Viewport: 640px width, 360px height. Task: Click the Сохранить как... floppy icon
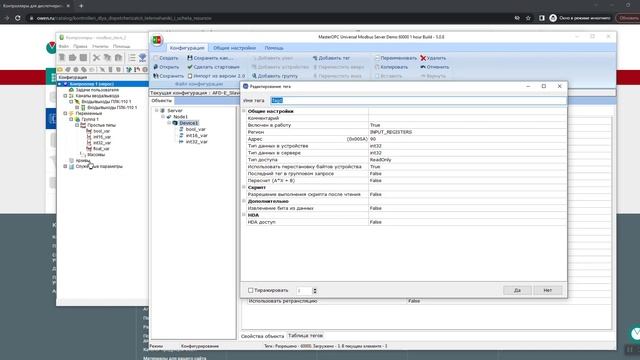click(x=190, y=58)
